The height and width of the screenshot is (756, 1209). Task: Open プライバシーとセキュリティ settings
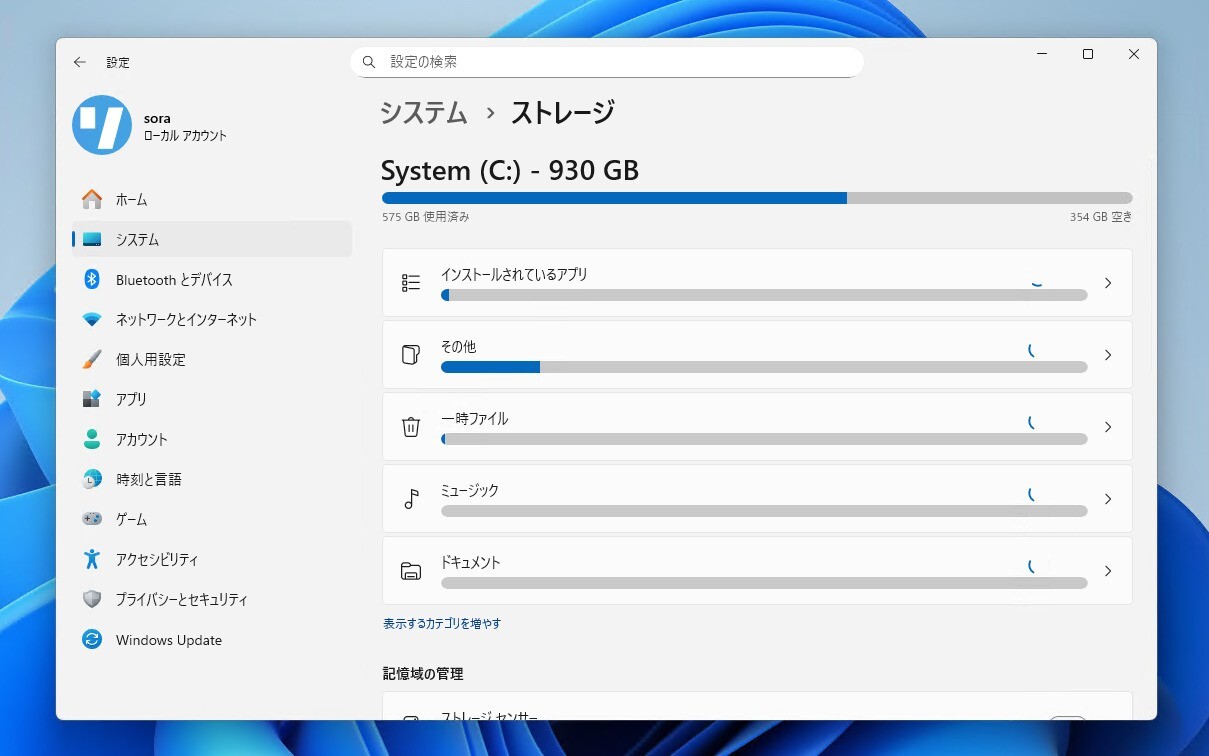pos(181,600)
